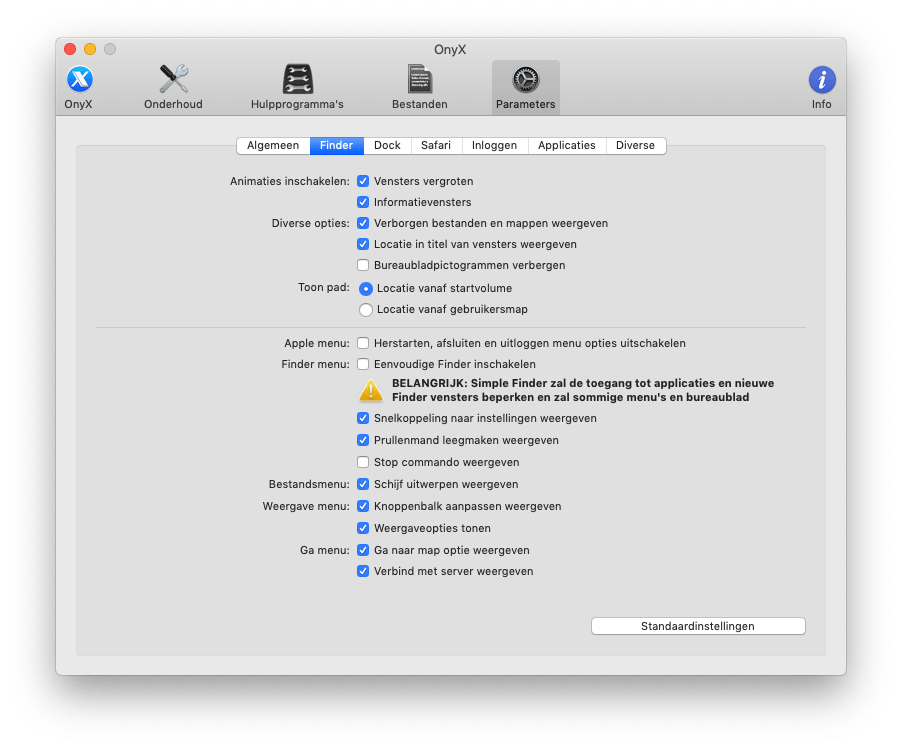The image size is (902, 749).
Task: Switch to the Diverse tab
Action: 636,146
